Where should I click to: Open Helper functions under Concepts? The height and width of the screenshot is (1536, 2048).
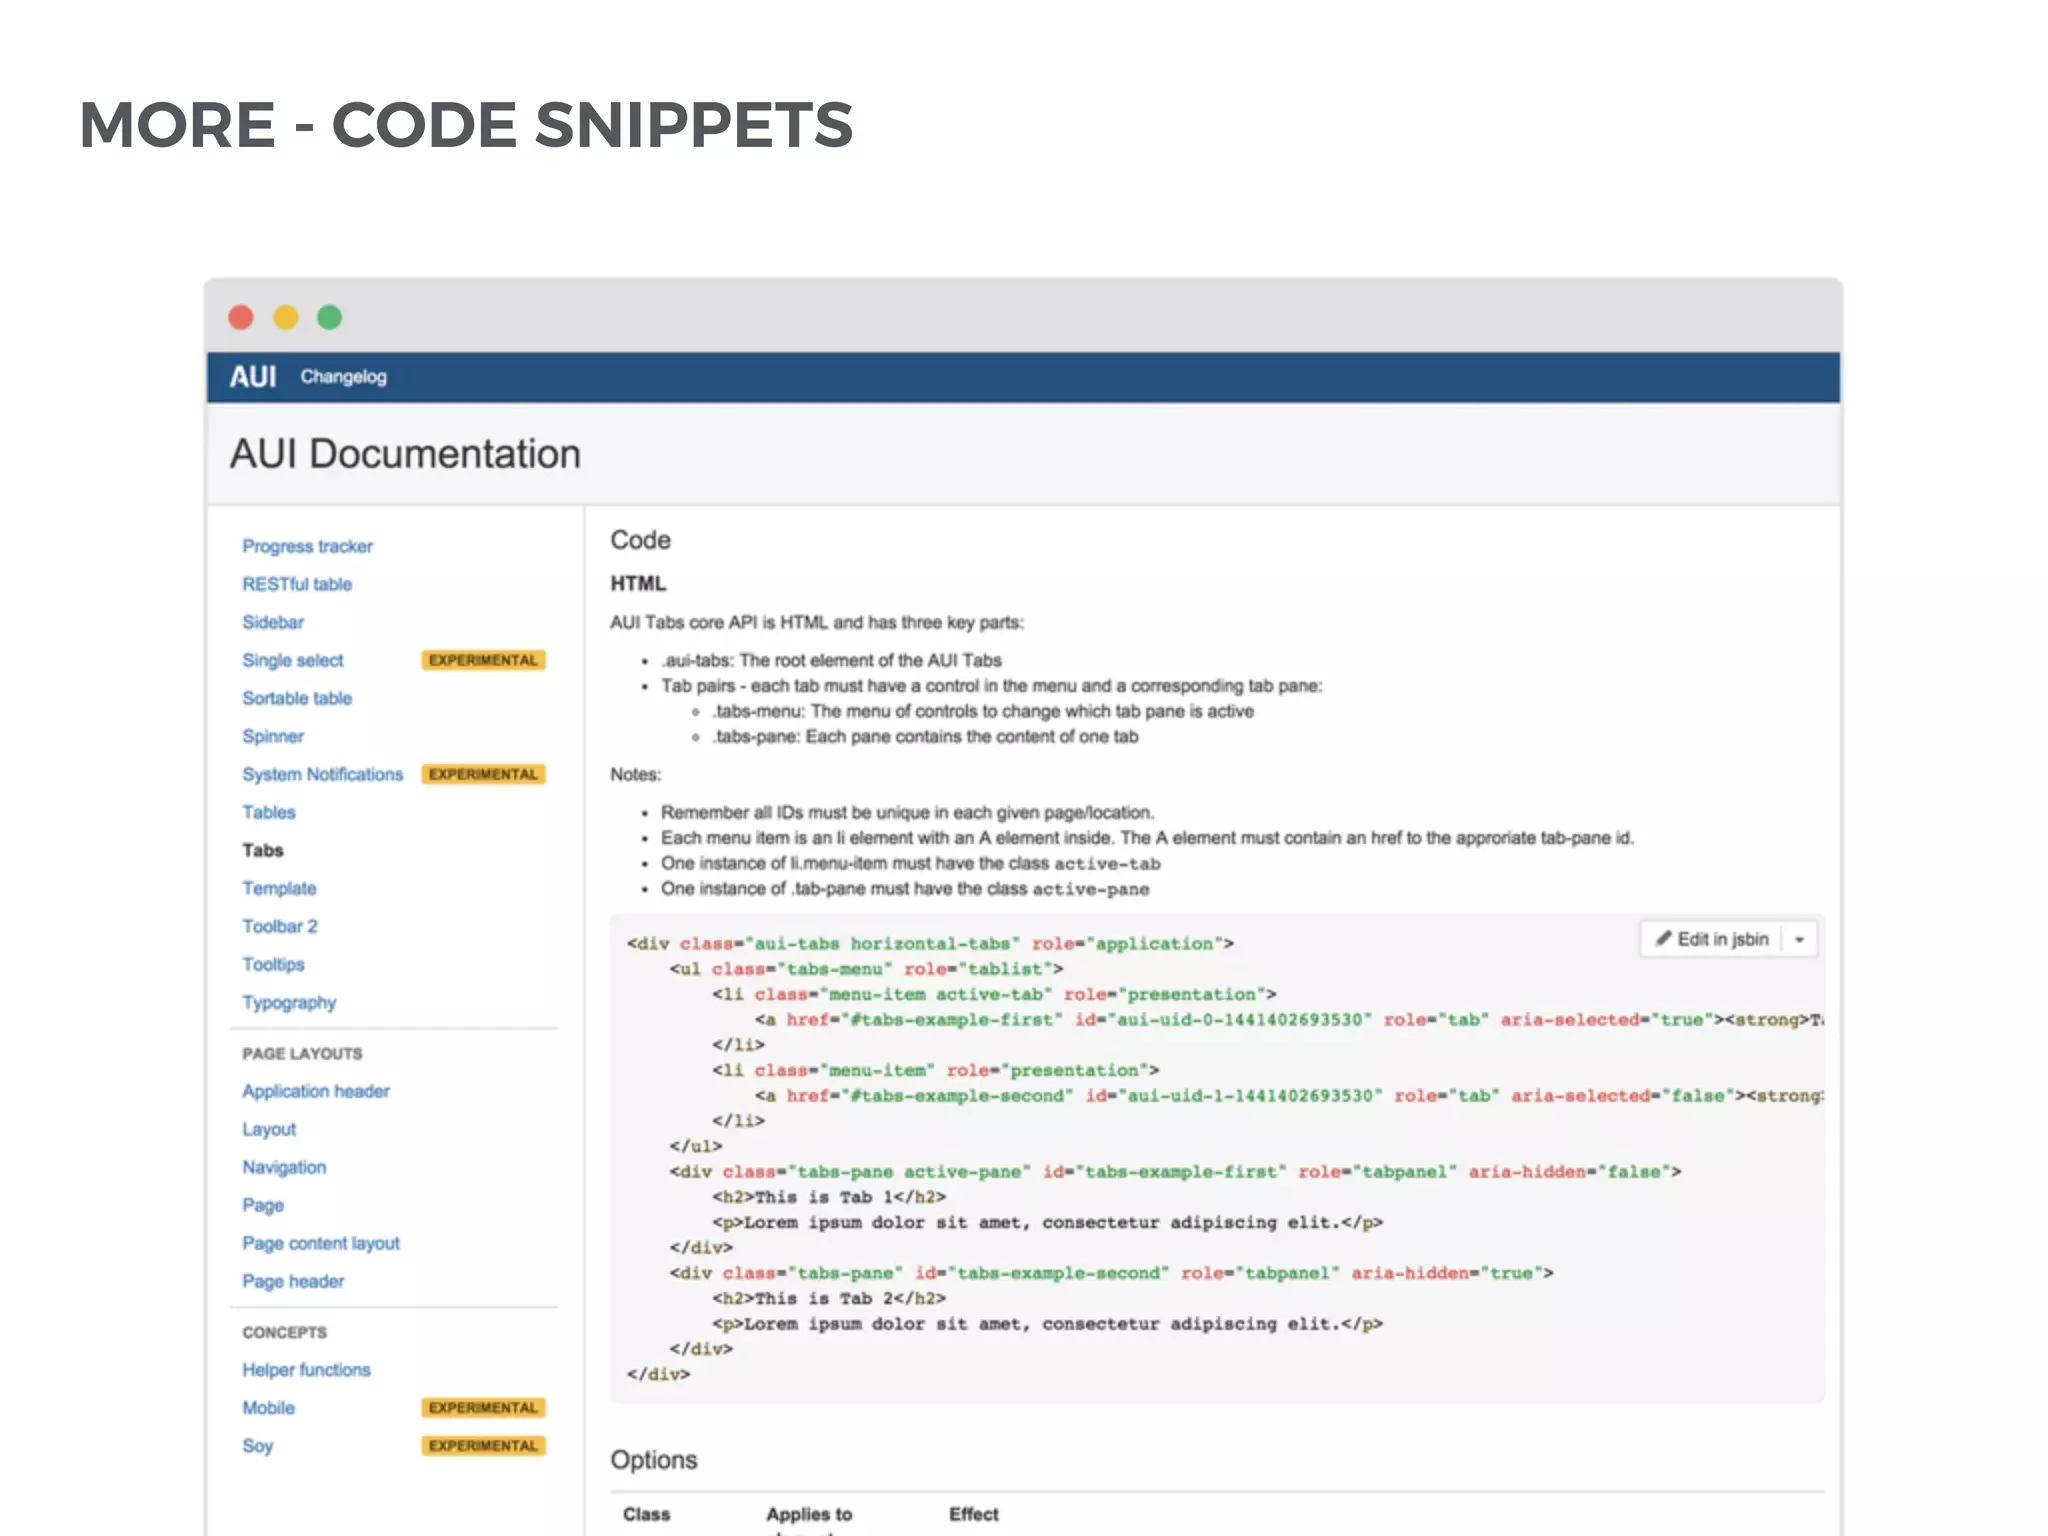click(x=306, y=1370)
